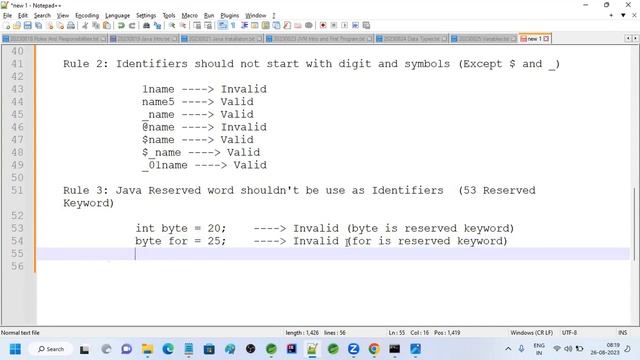
Task: Play back the recorded macro icon
Action: [x=344, y=25]
